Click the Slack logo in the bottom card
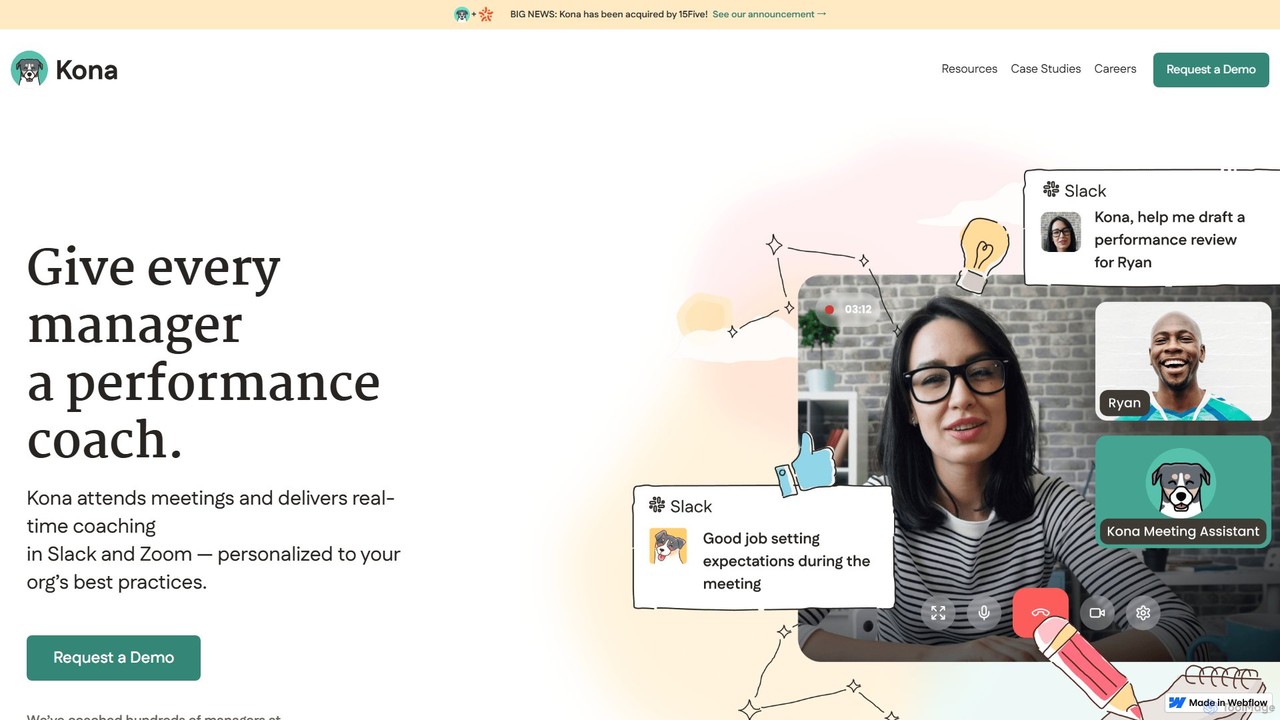1280x720 pixels. pos(657,505)
